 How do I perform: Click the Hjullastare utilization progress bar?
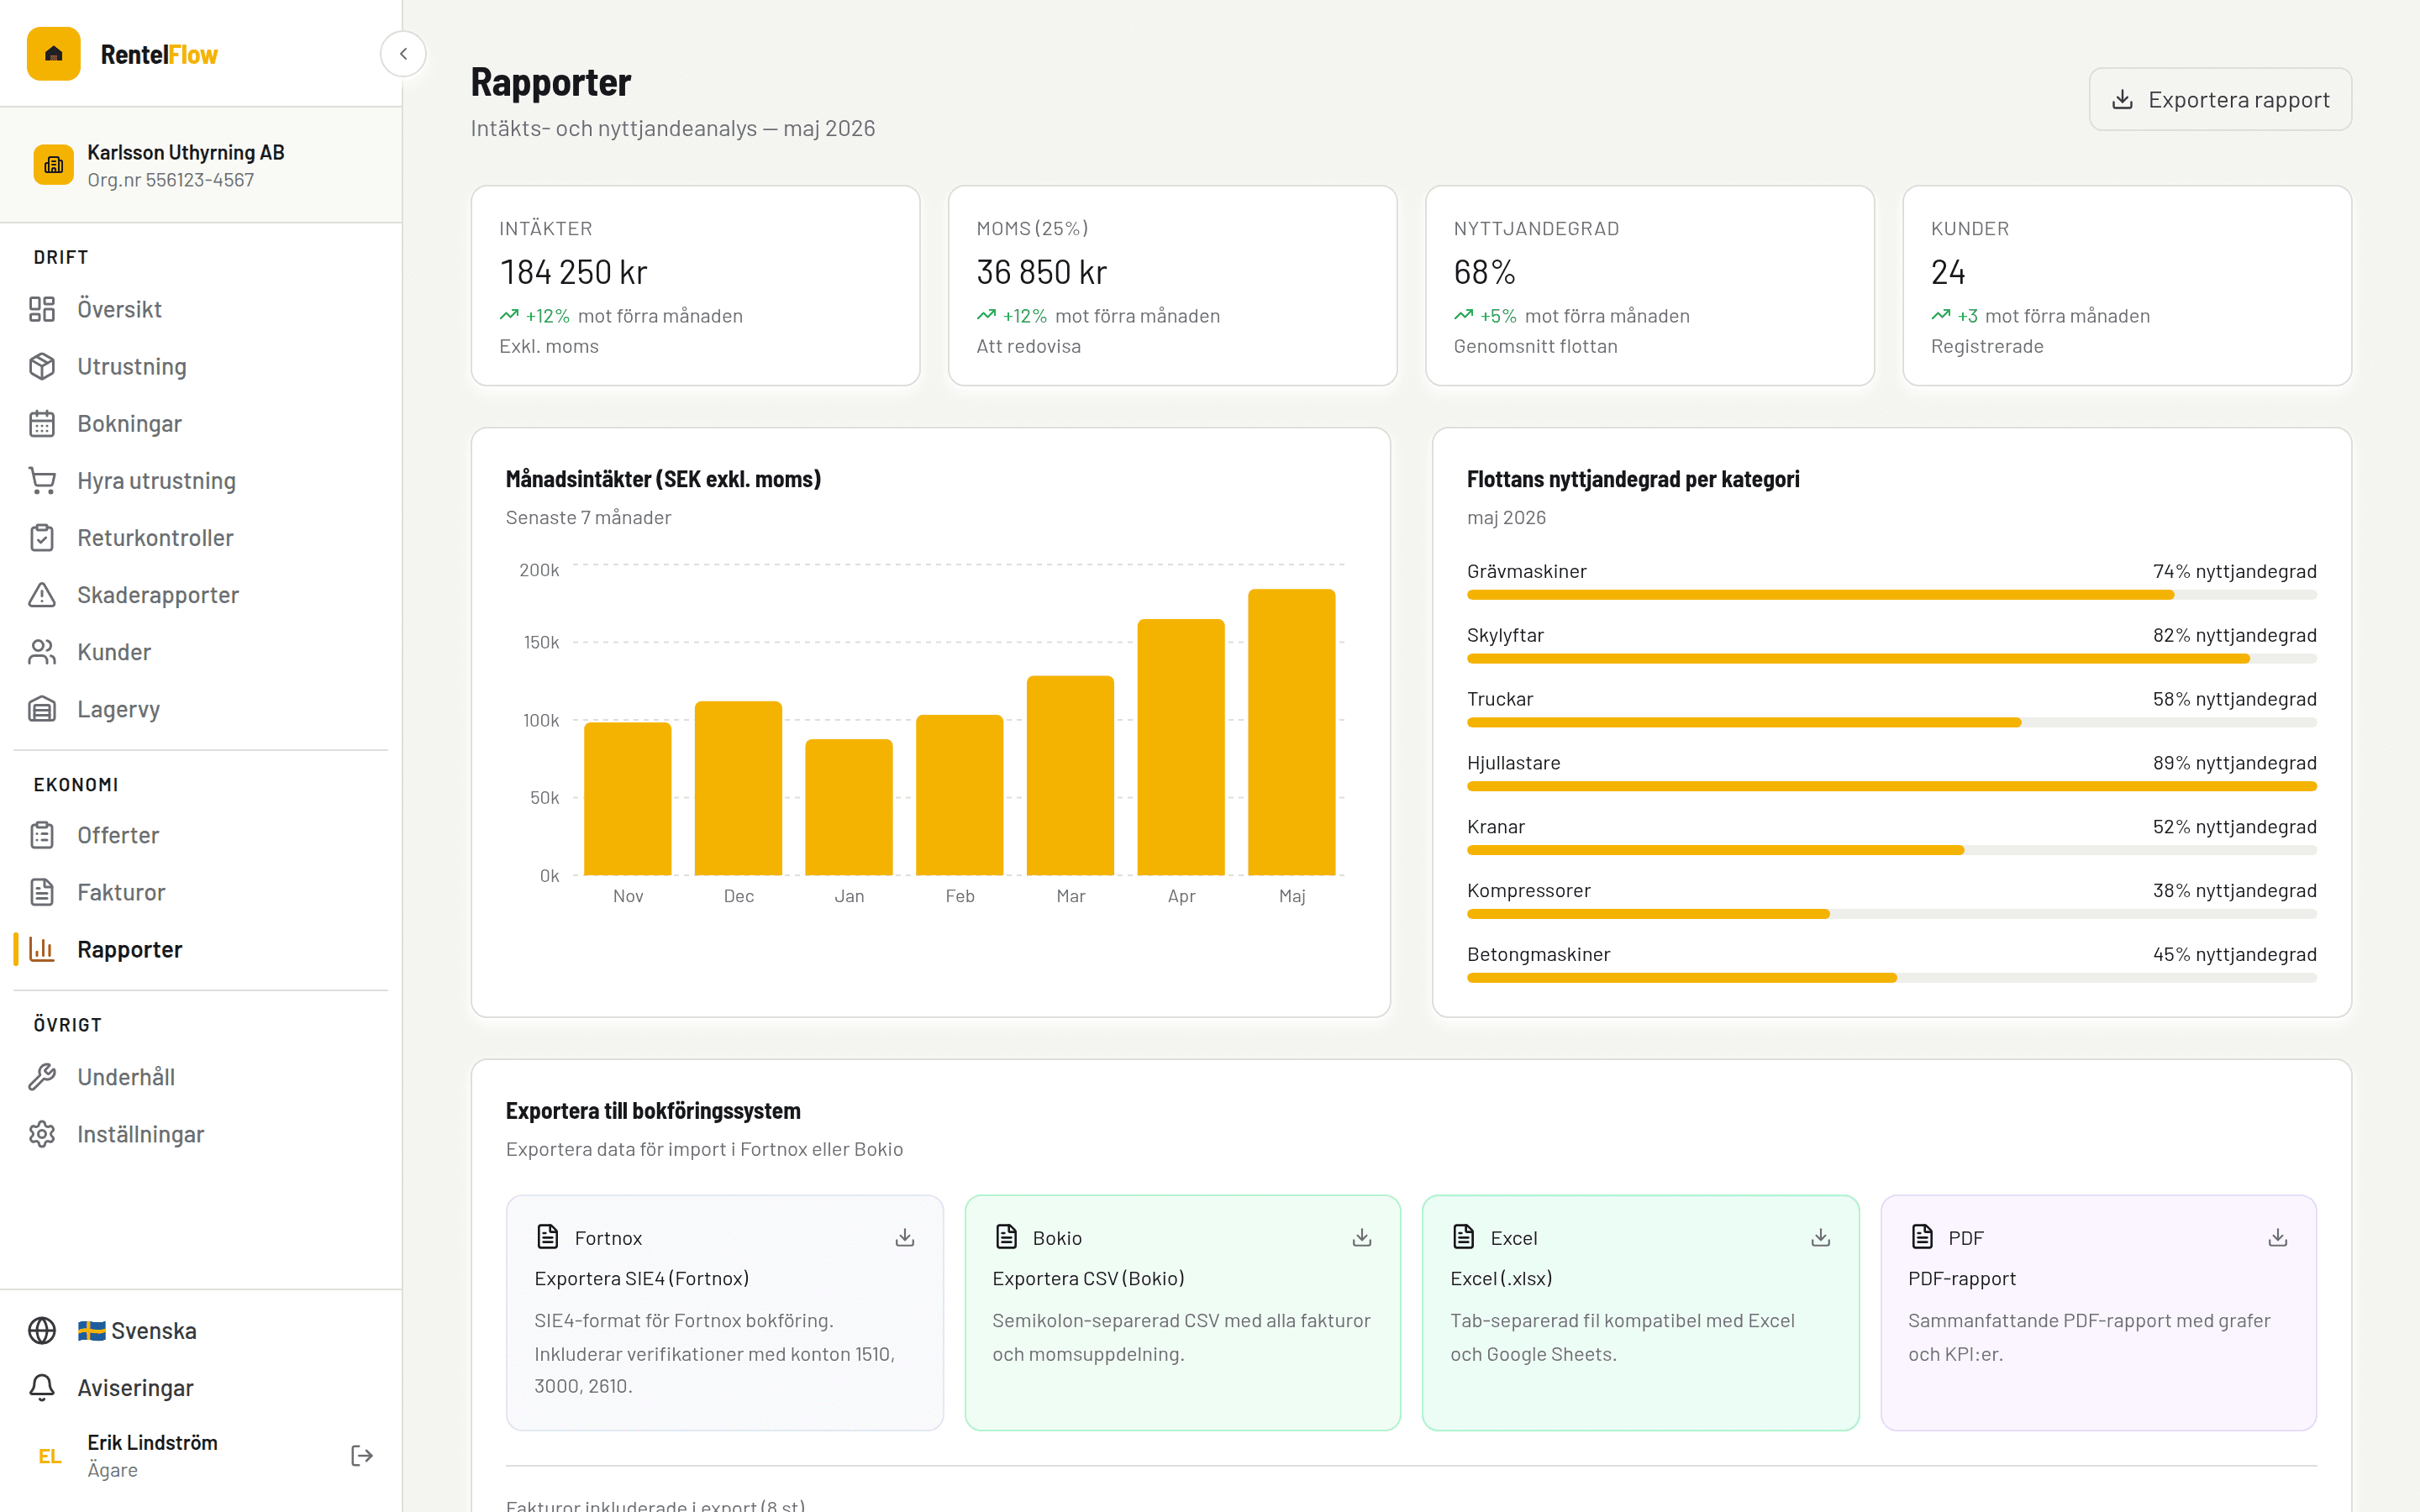pyautogui.click(x=1891, y=786)
